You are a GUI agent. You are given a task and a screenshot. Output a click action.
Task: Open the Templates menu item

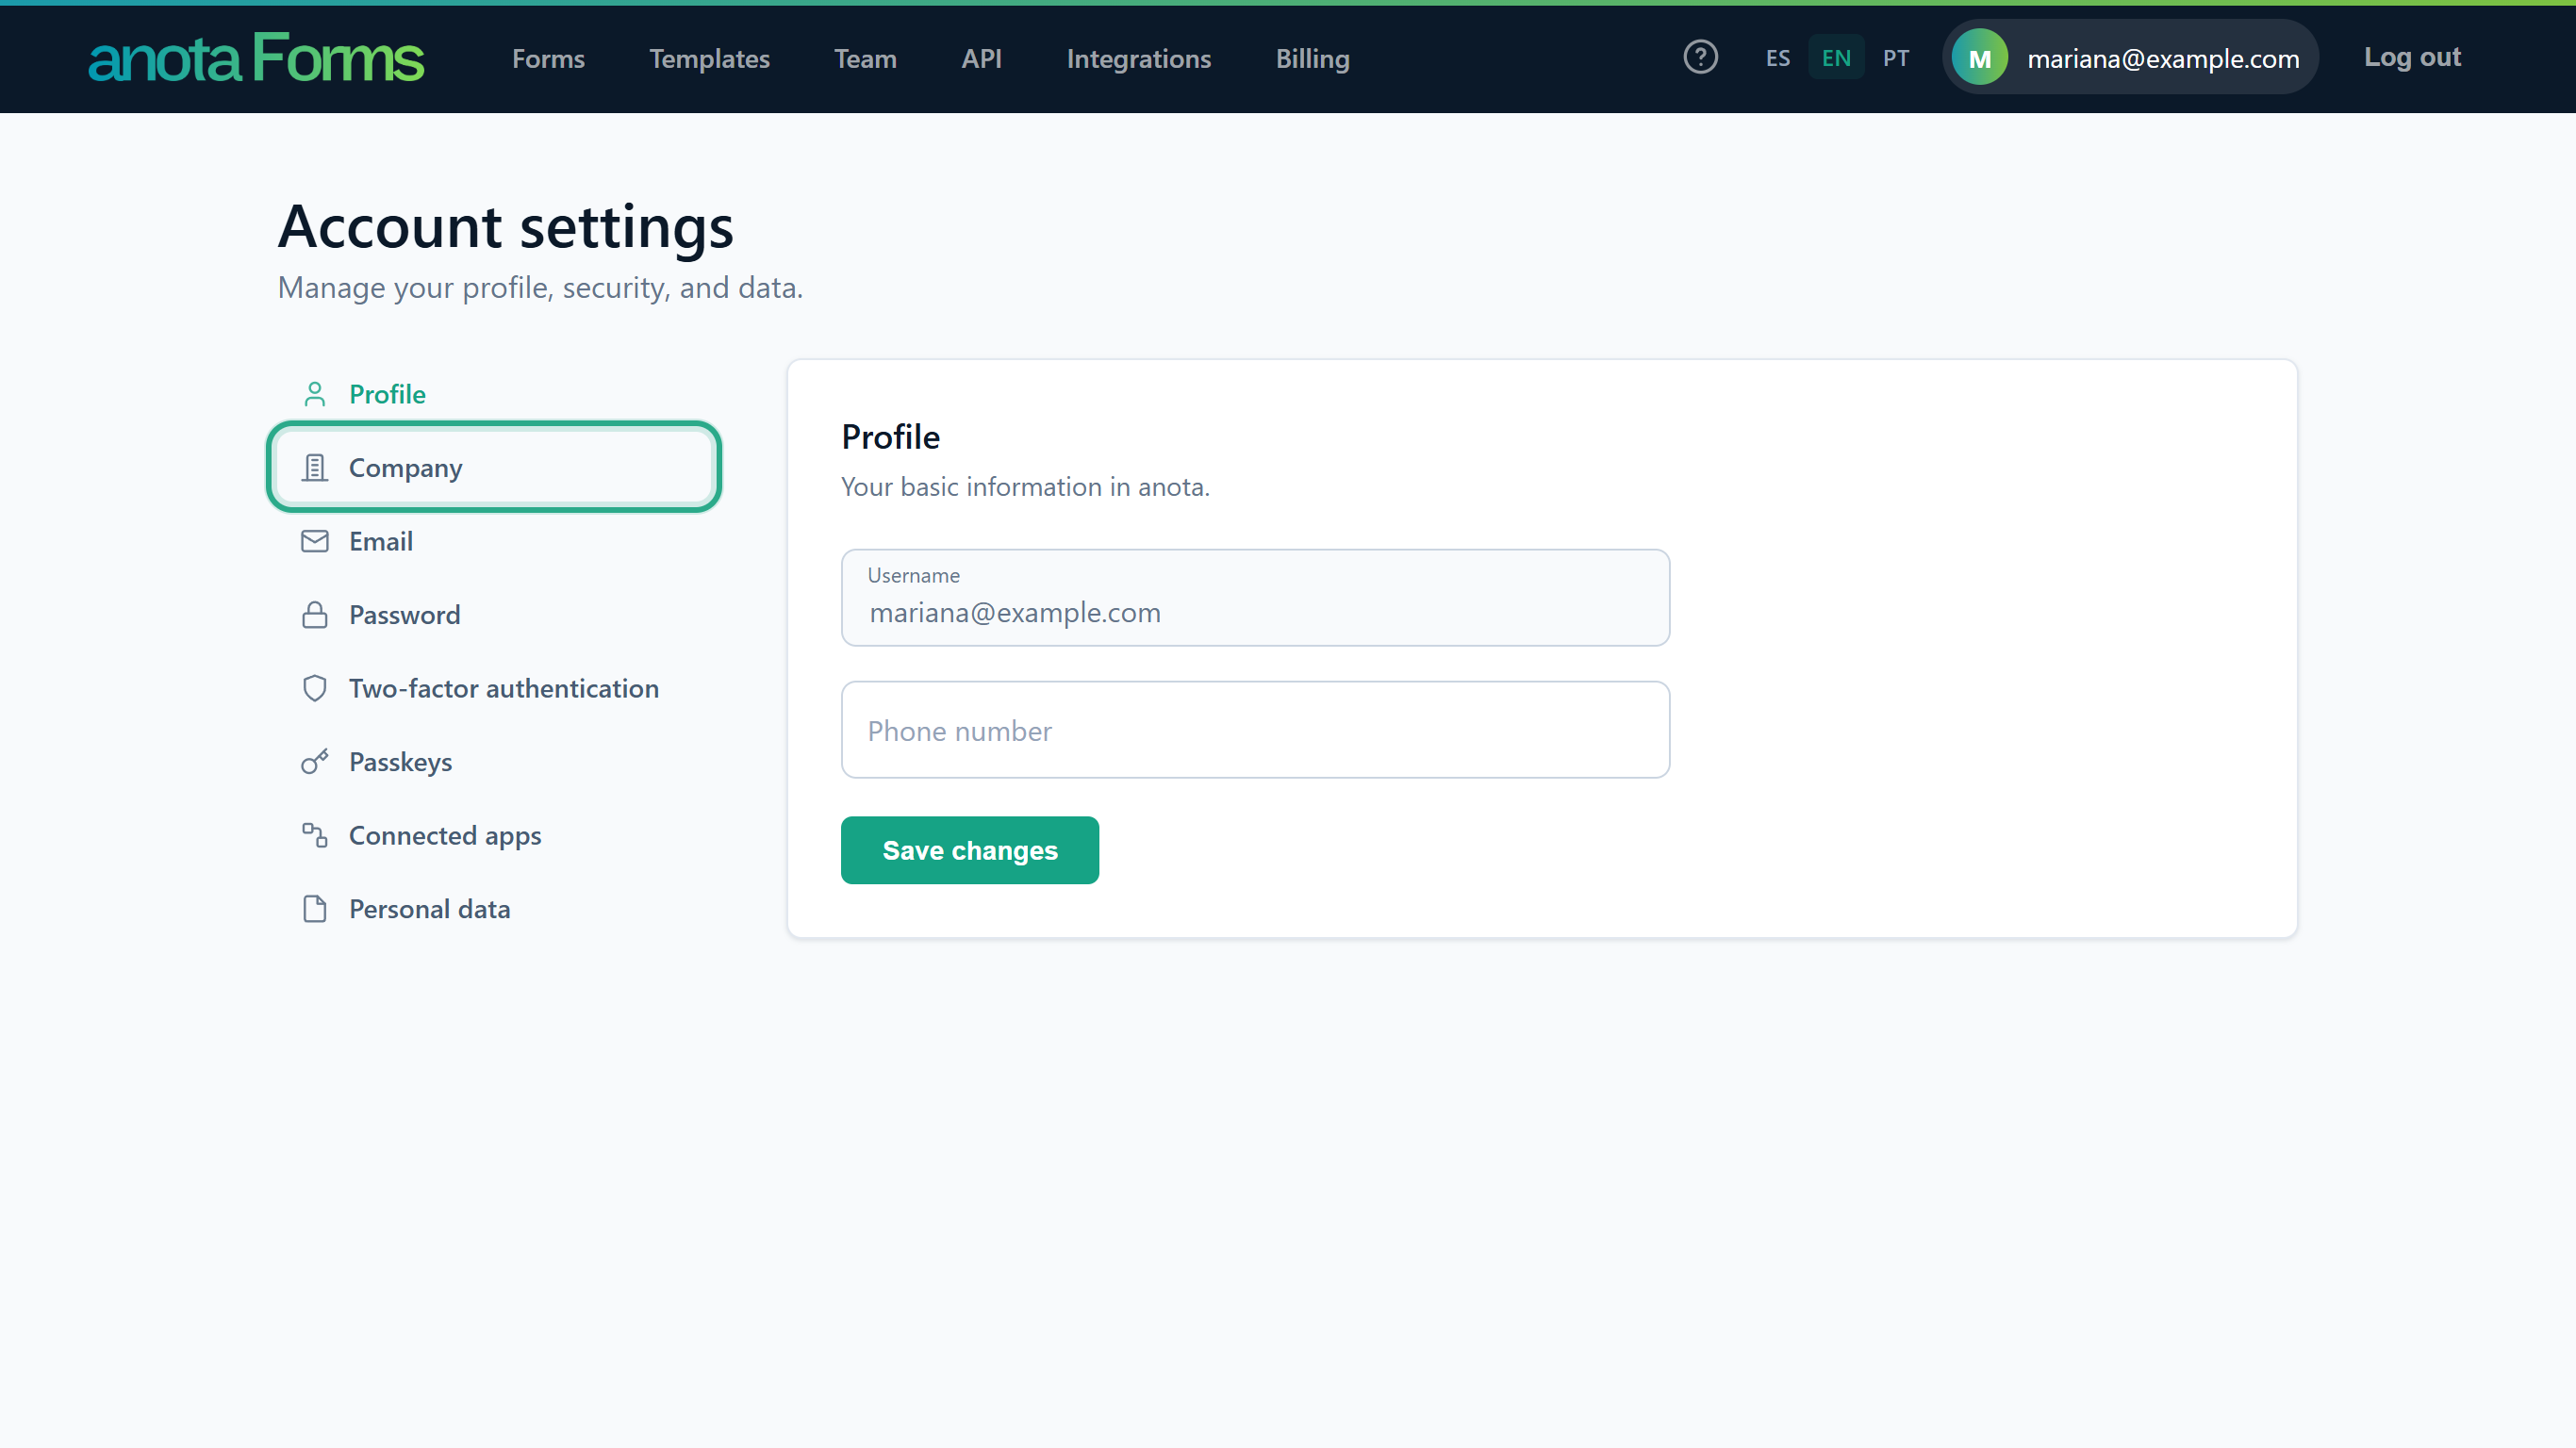click(x=709, y=59)
